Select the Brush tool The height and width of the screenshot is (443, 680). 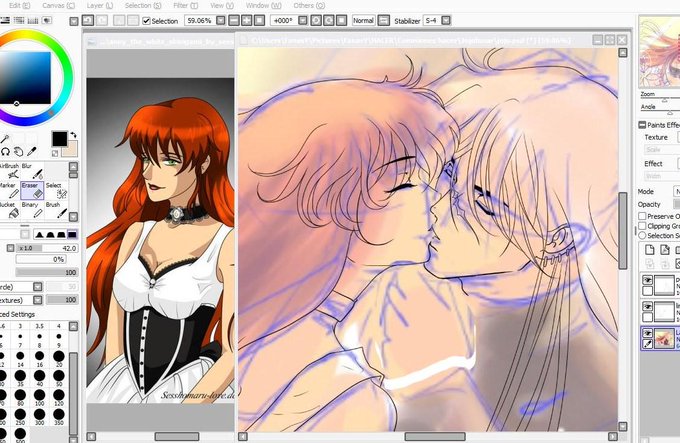[56, 210]
